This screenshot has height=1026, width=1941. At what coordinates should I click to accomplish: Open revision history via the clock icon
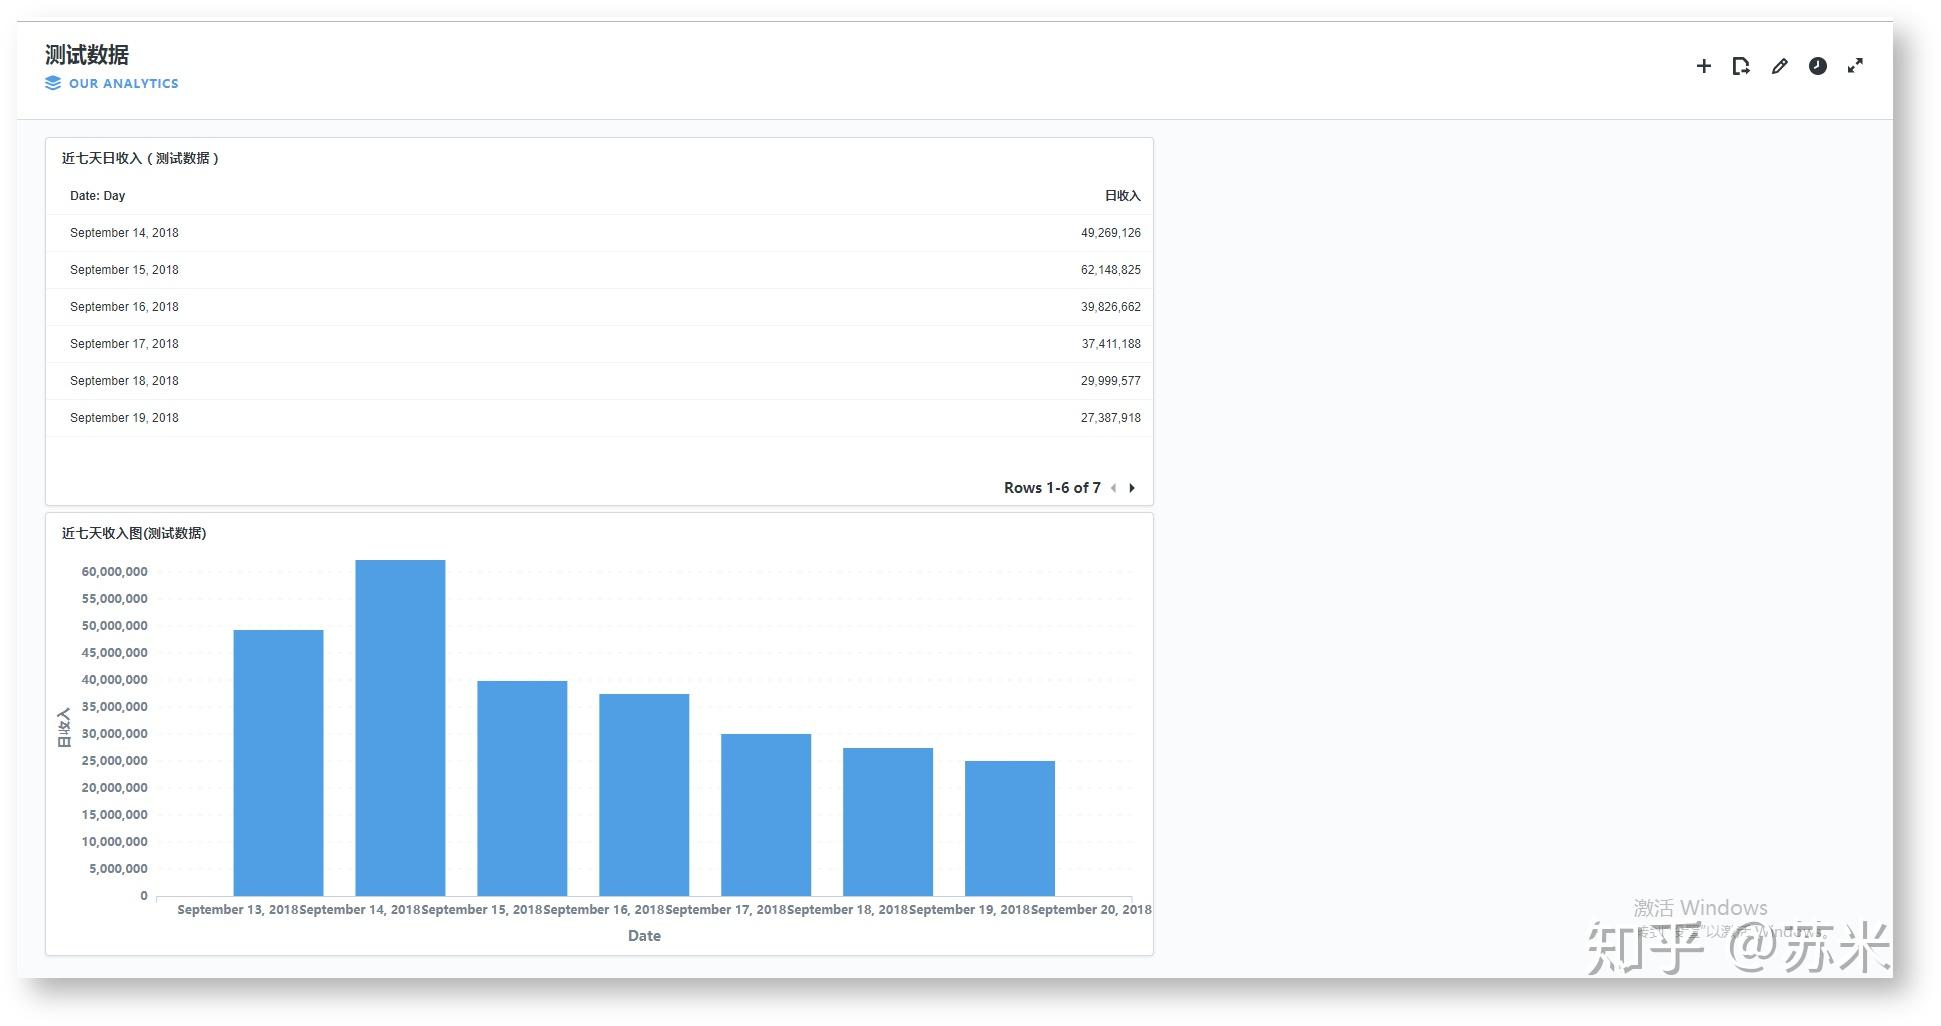(x=1818, y=66)
